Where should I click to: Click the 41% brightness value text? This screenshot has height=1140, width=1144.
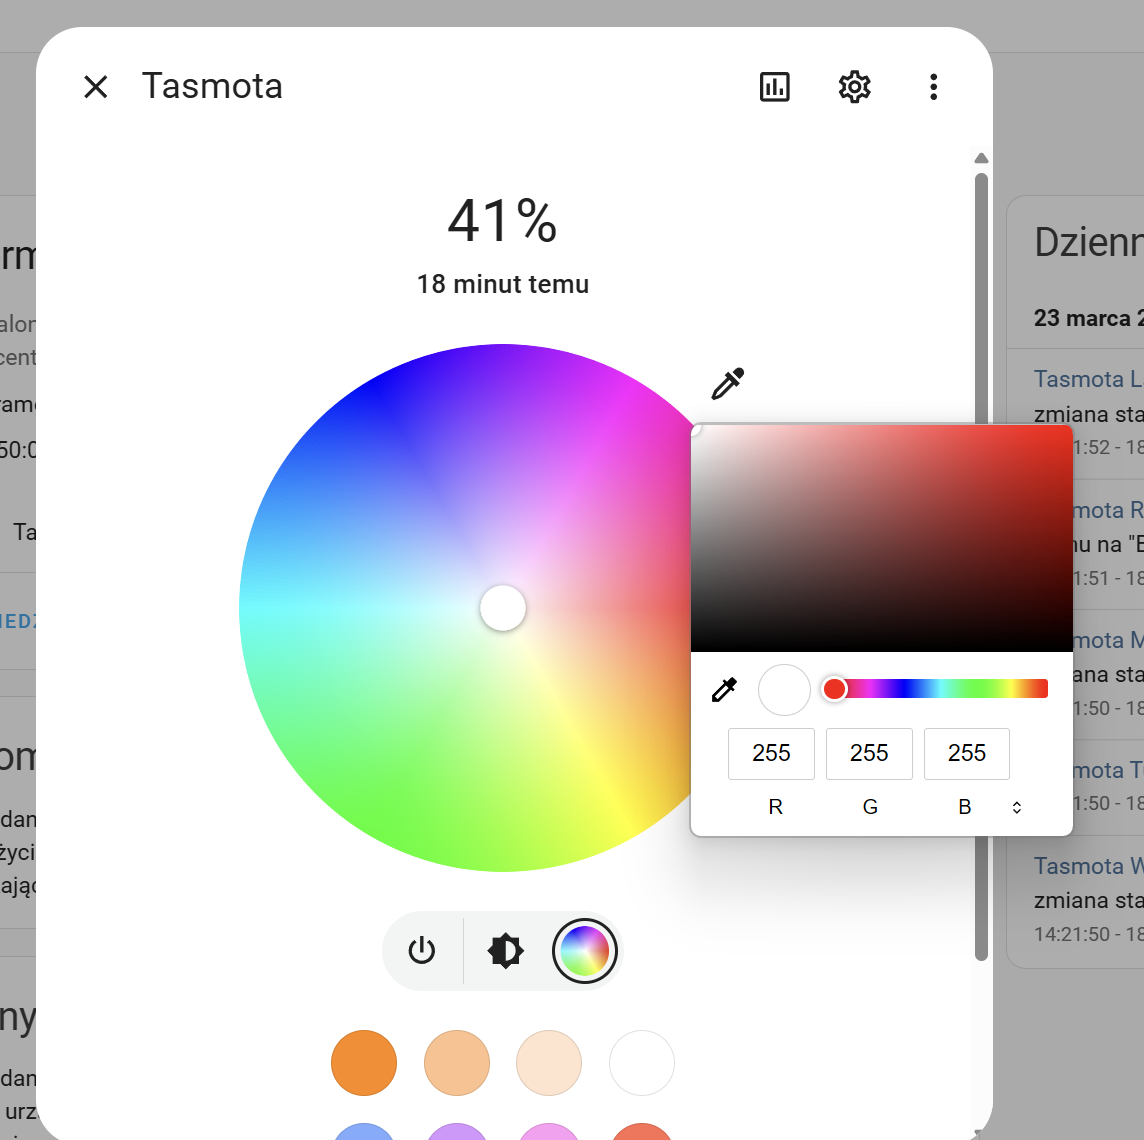click(503, 221)
